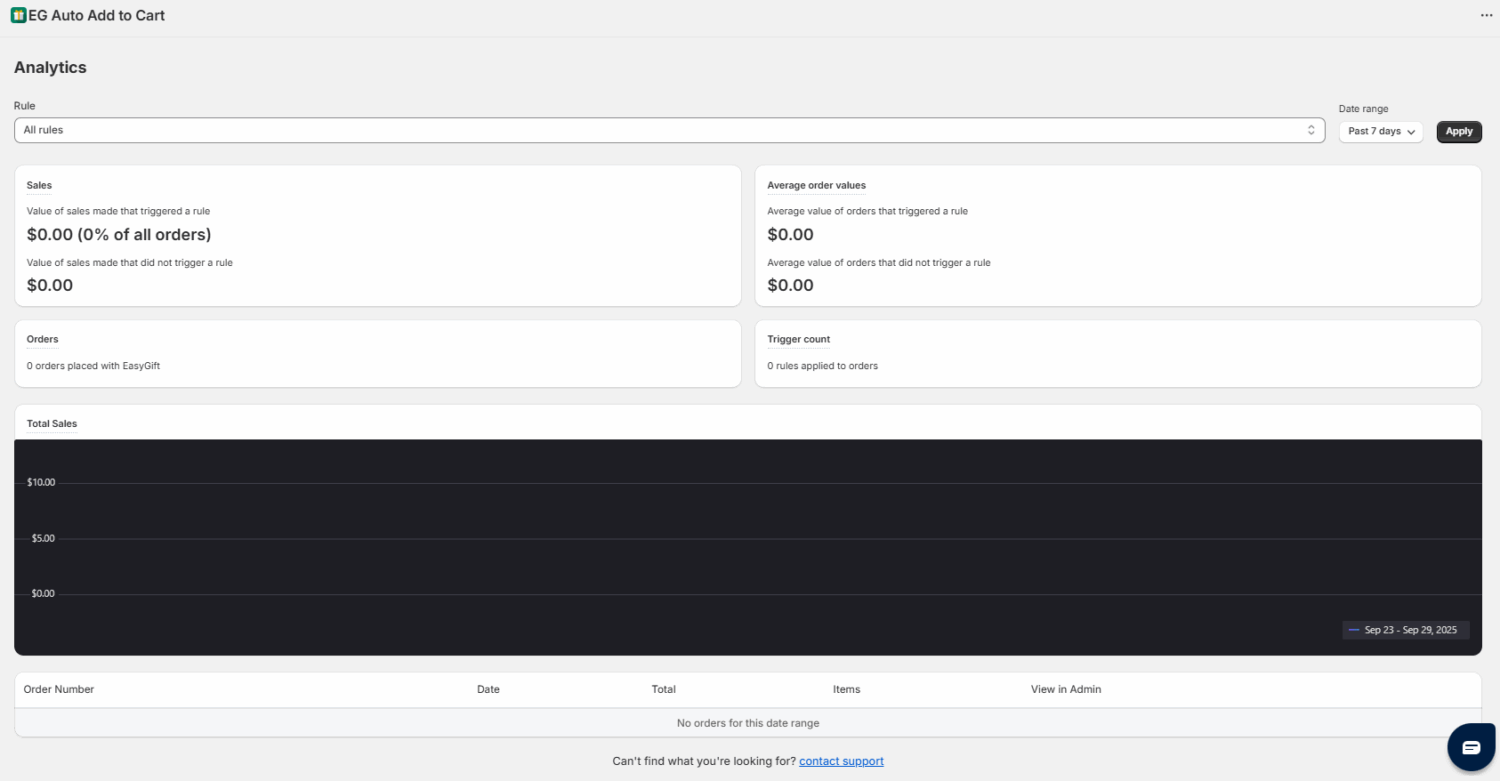The image size is (1500, 781).
Task: Click the Total column header
Action: [x=663, y=689]
